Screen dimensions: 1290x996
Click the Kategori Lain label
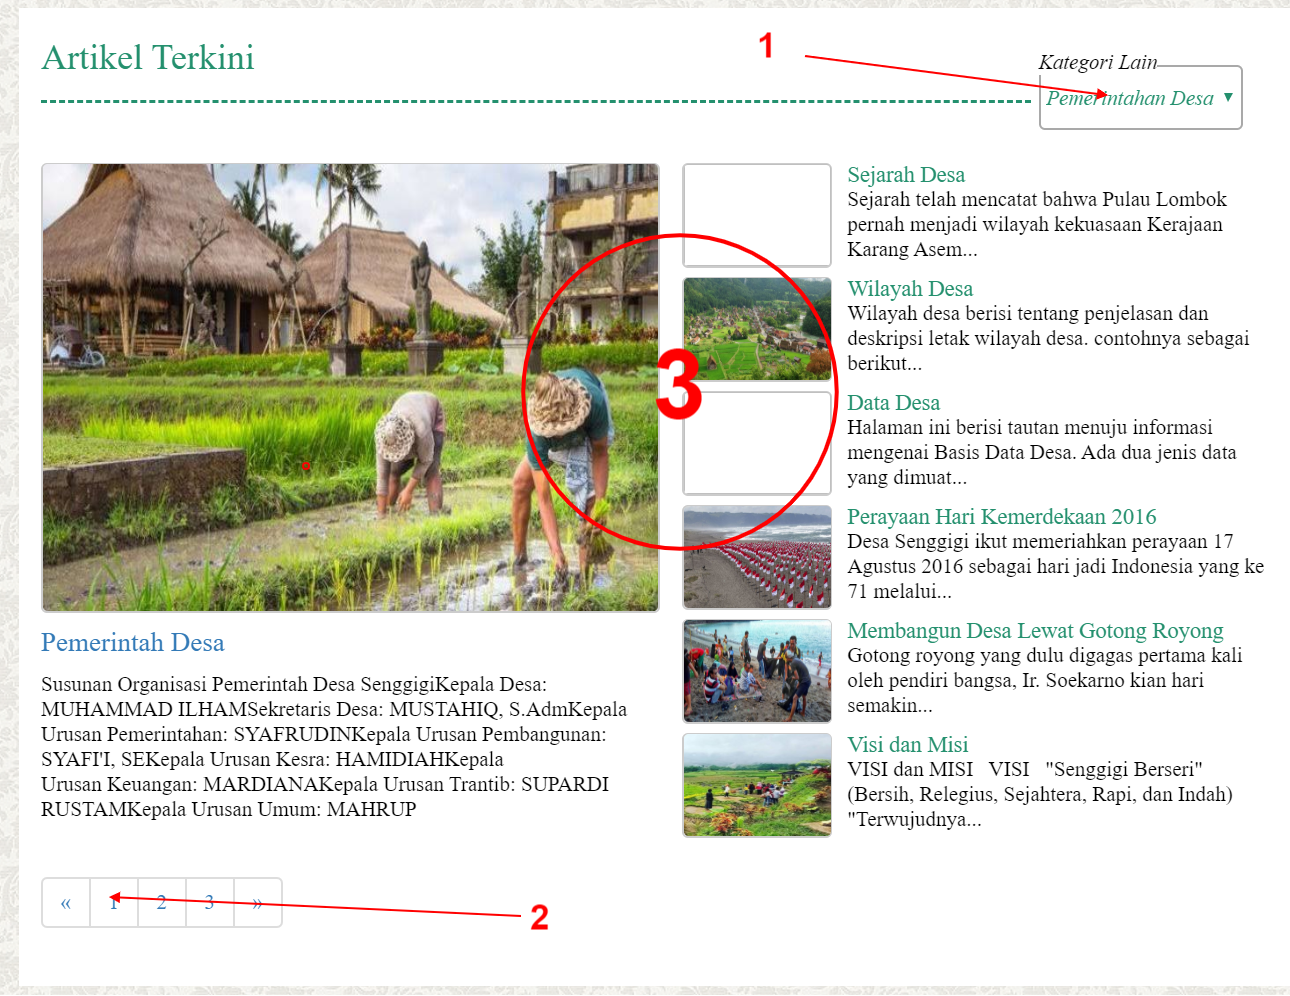1098,62
